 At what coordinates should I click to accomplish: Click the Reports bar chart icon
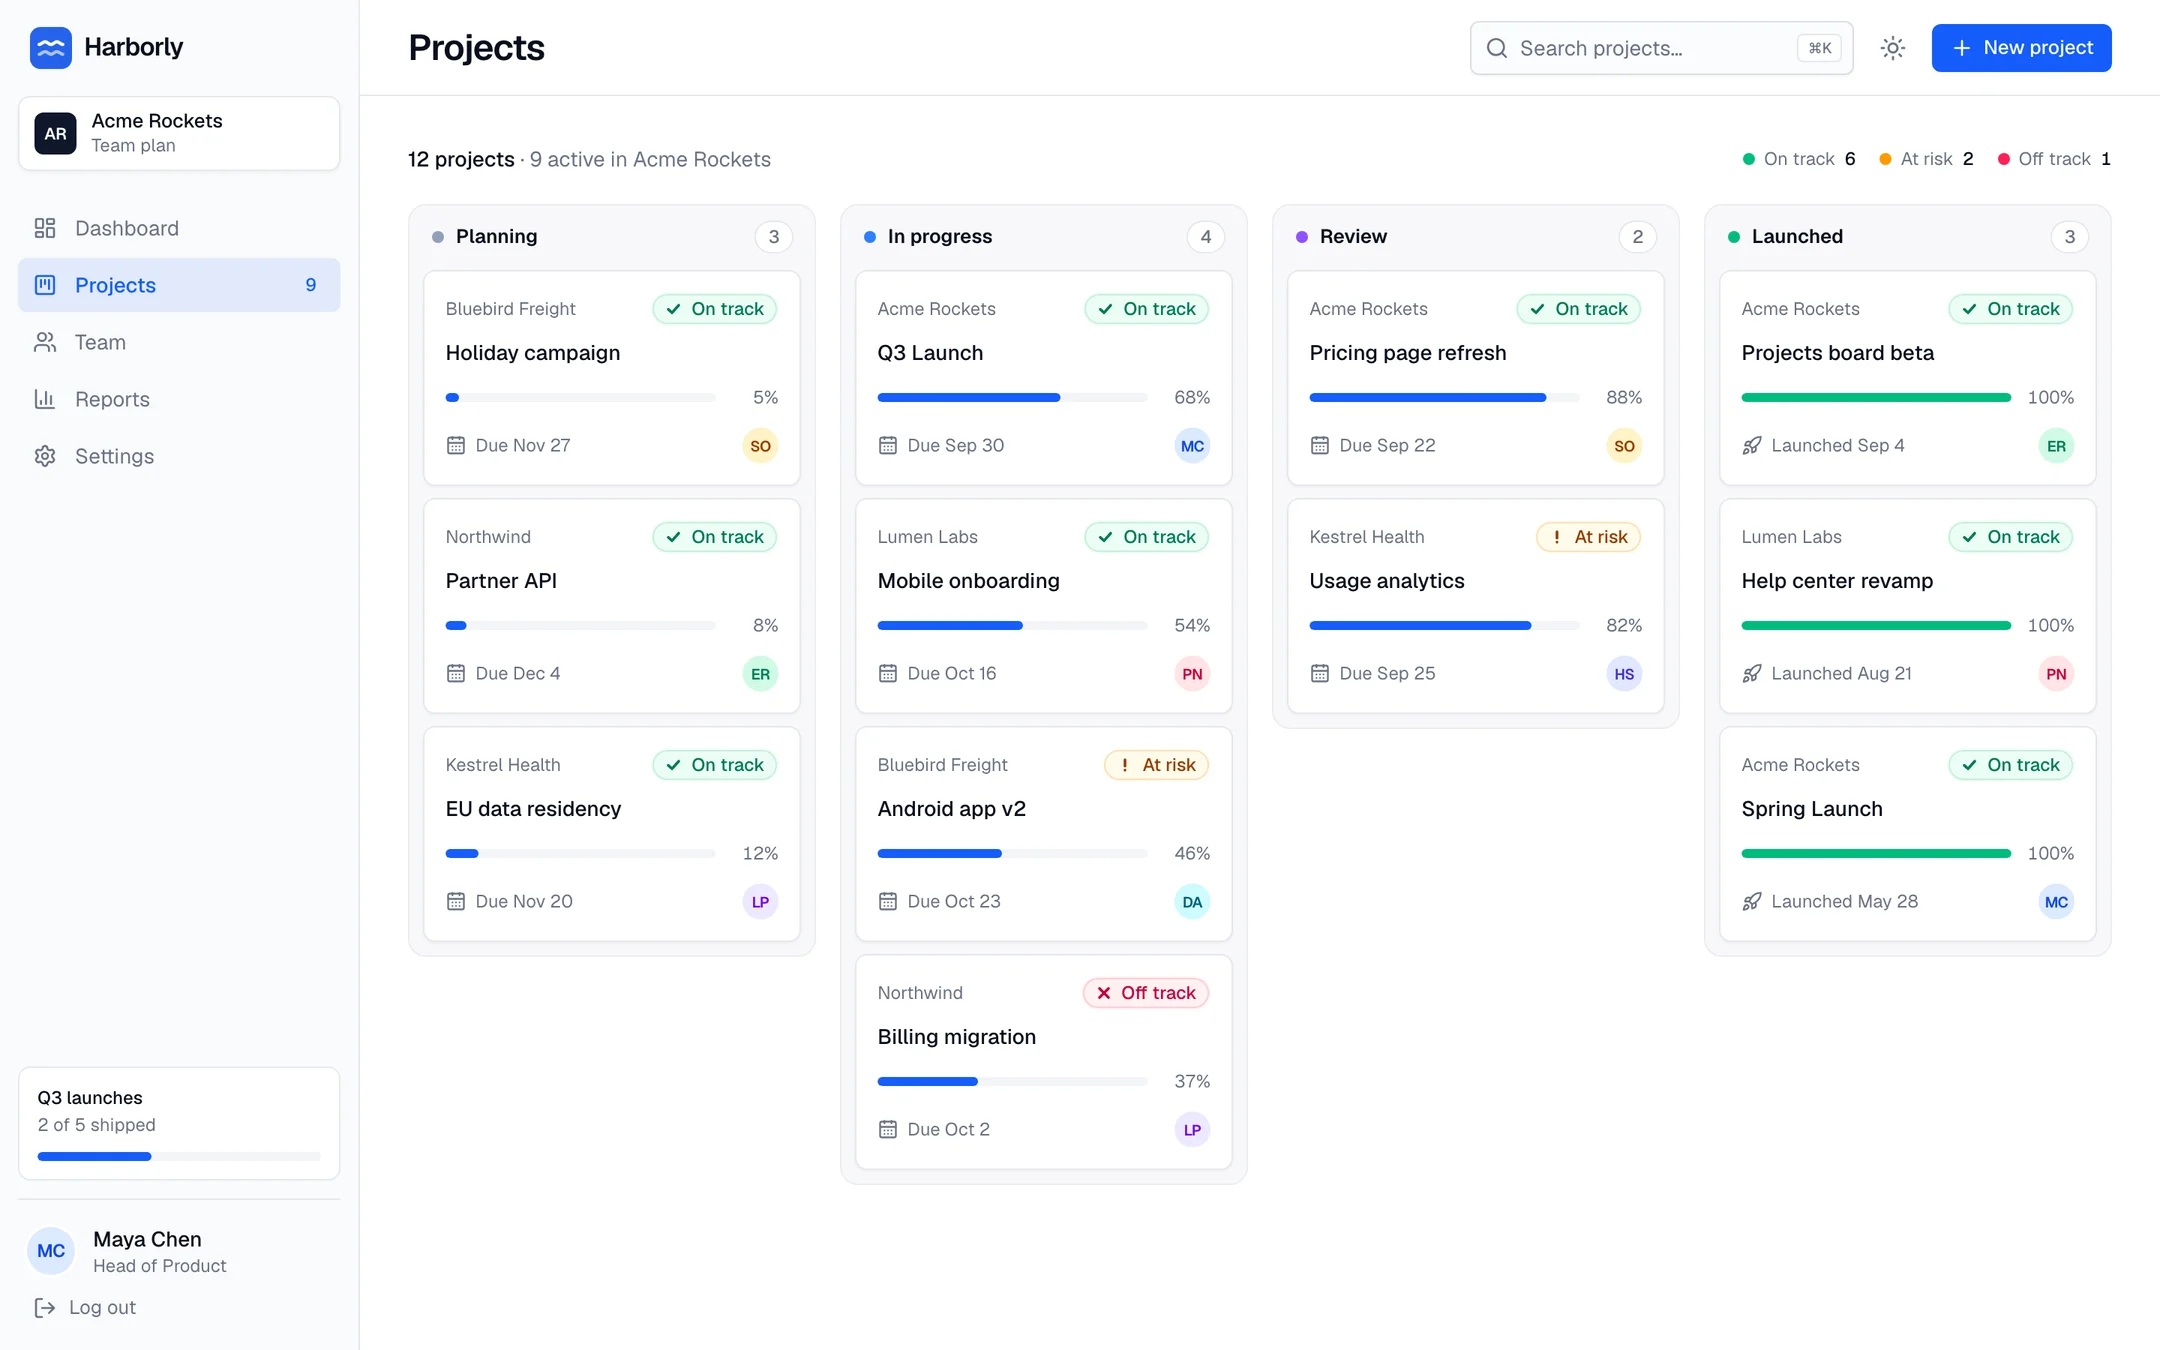click(x=45, y=399)
